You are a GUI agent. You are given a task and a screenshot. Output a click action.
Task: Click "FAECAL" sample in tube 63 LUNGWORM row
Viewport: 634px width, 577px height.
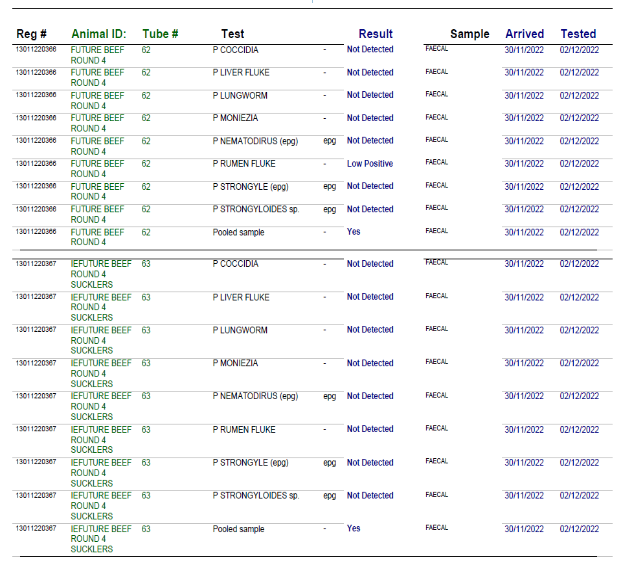click(x=437, y=329)
